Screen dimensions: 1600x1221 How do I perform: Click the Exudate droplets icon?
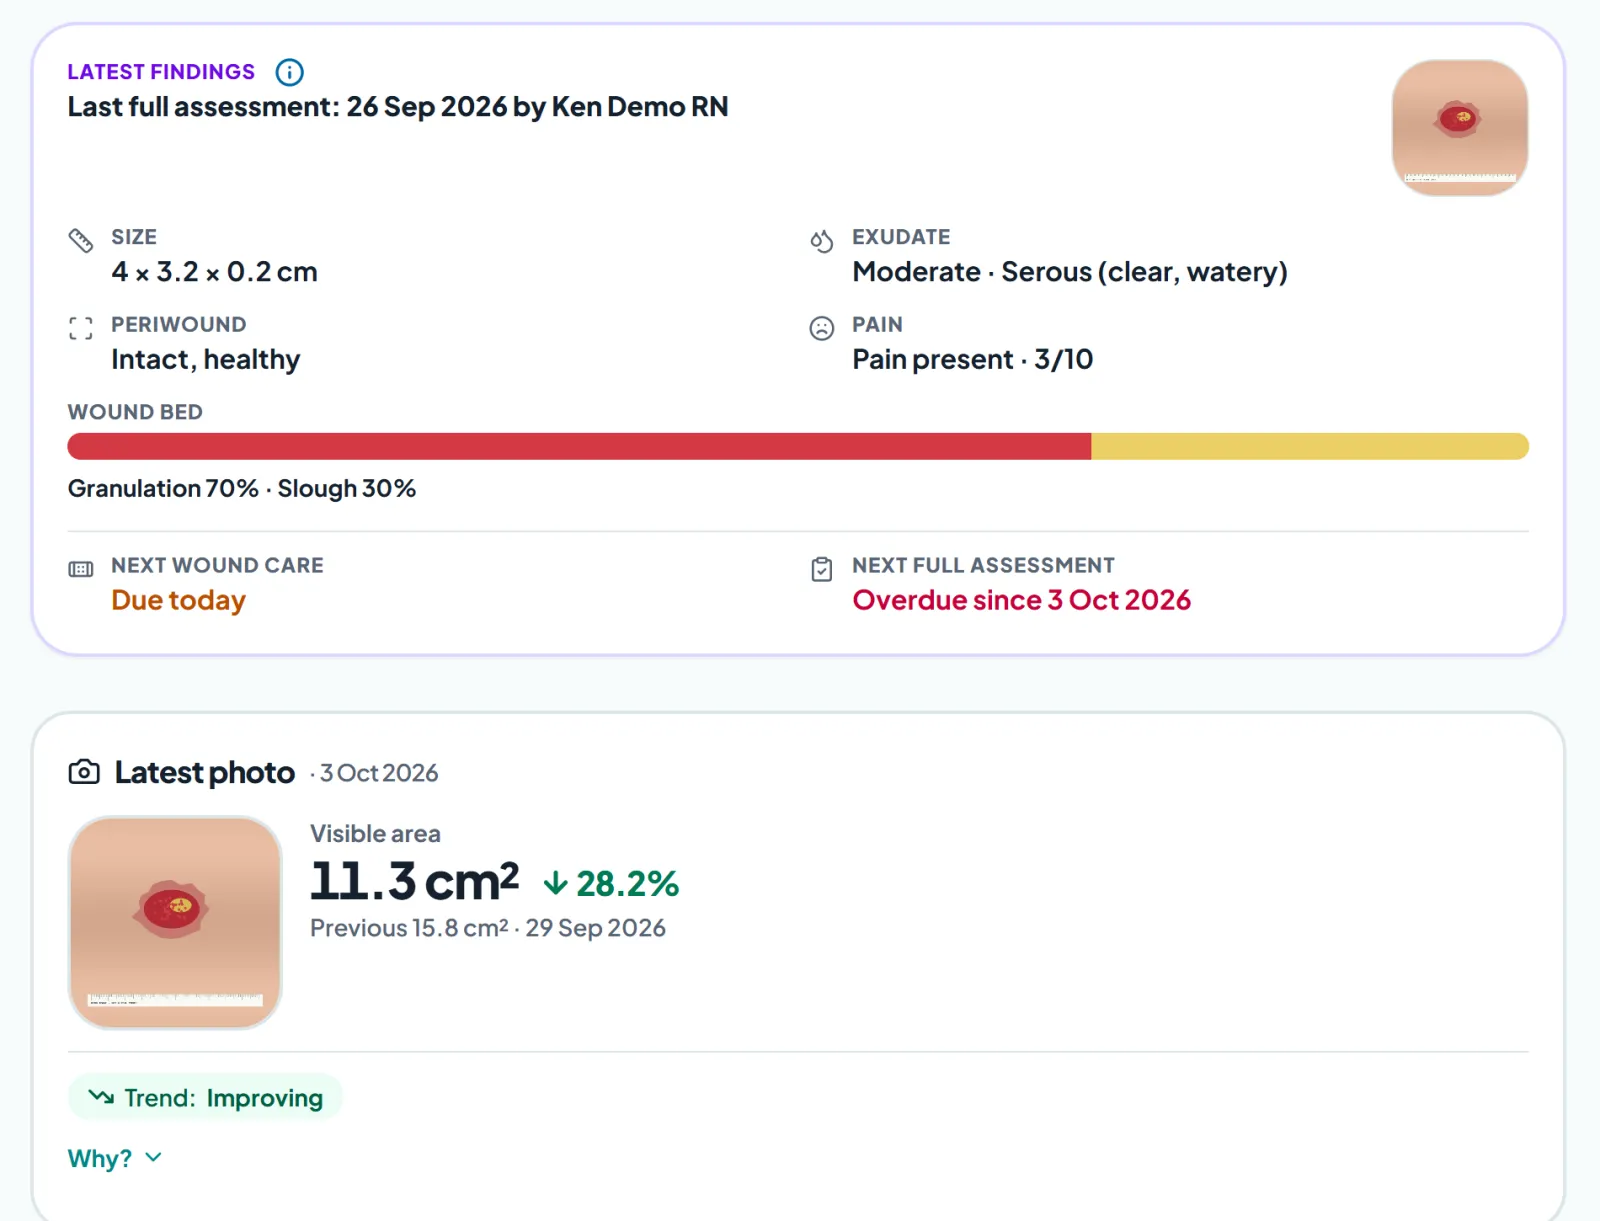click(x=821, y=241)
